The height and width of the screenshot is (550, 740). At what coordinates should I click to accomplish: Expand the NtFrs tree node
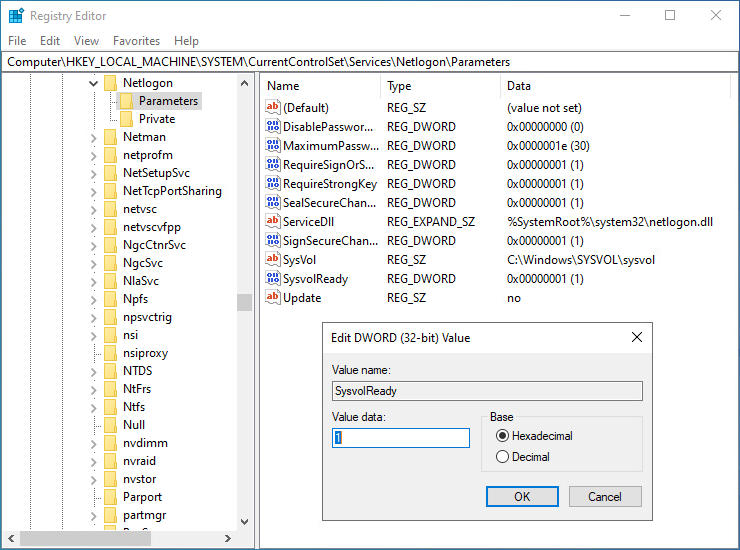coord(94,389)
